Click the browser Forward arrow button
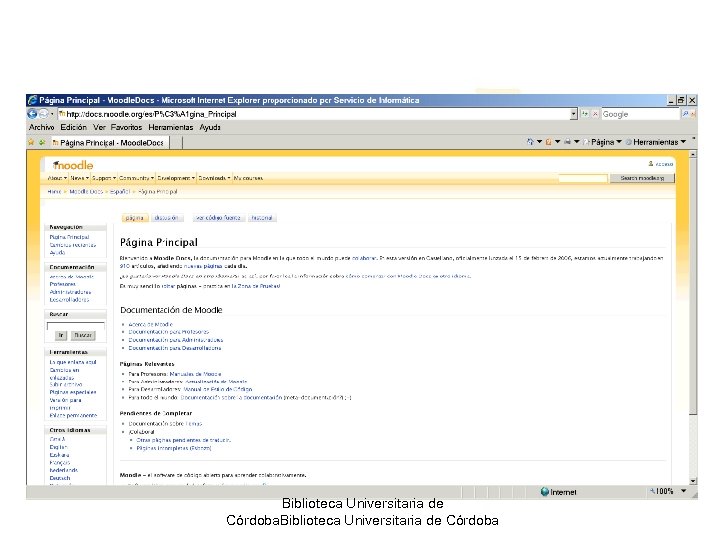The image size is (720, 540). click(43, 114)
